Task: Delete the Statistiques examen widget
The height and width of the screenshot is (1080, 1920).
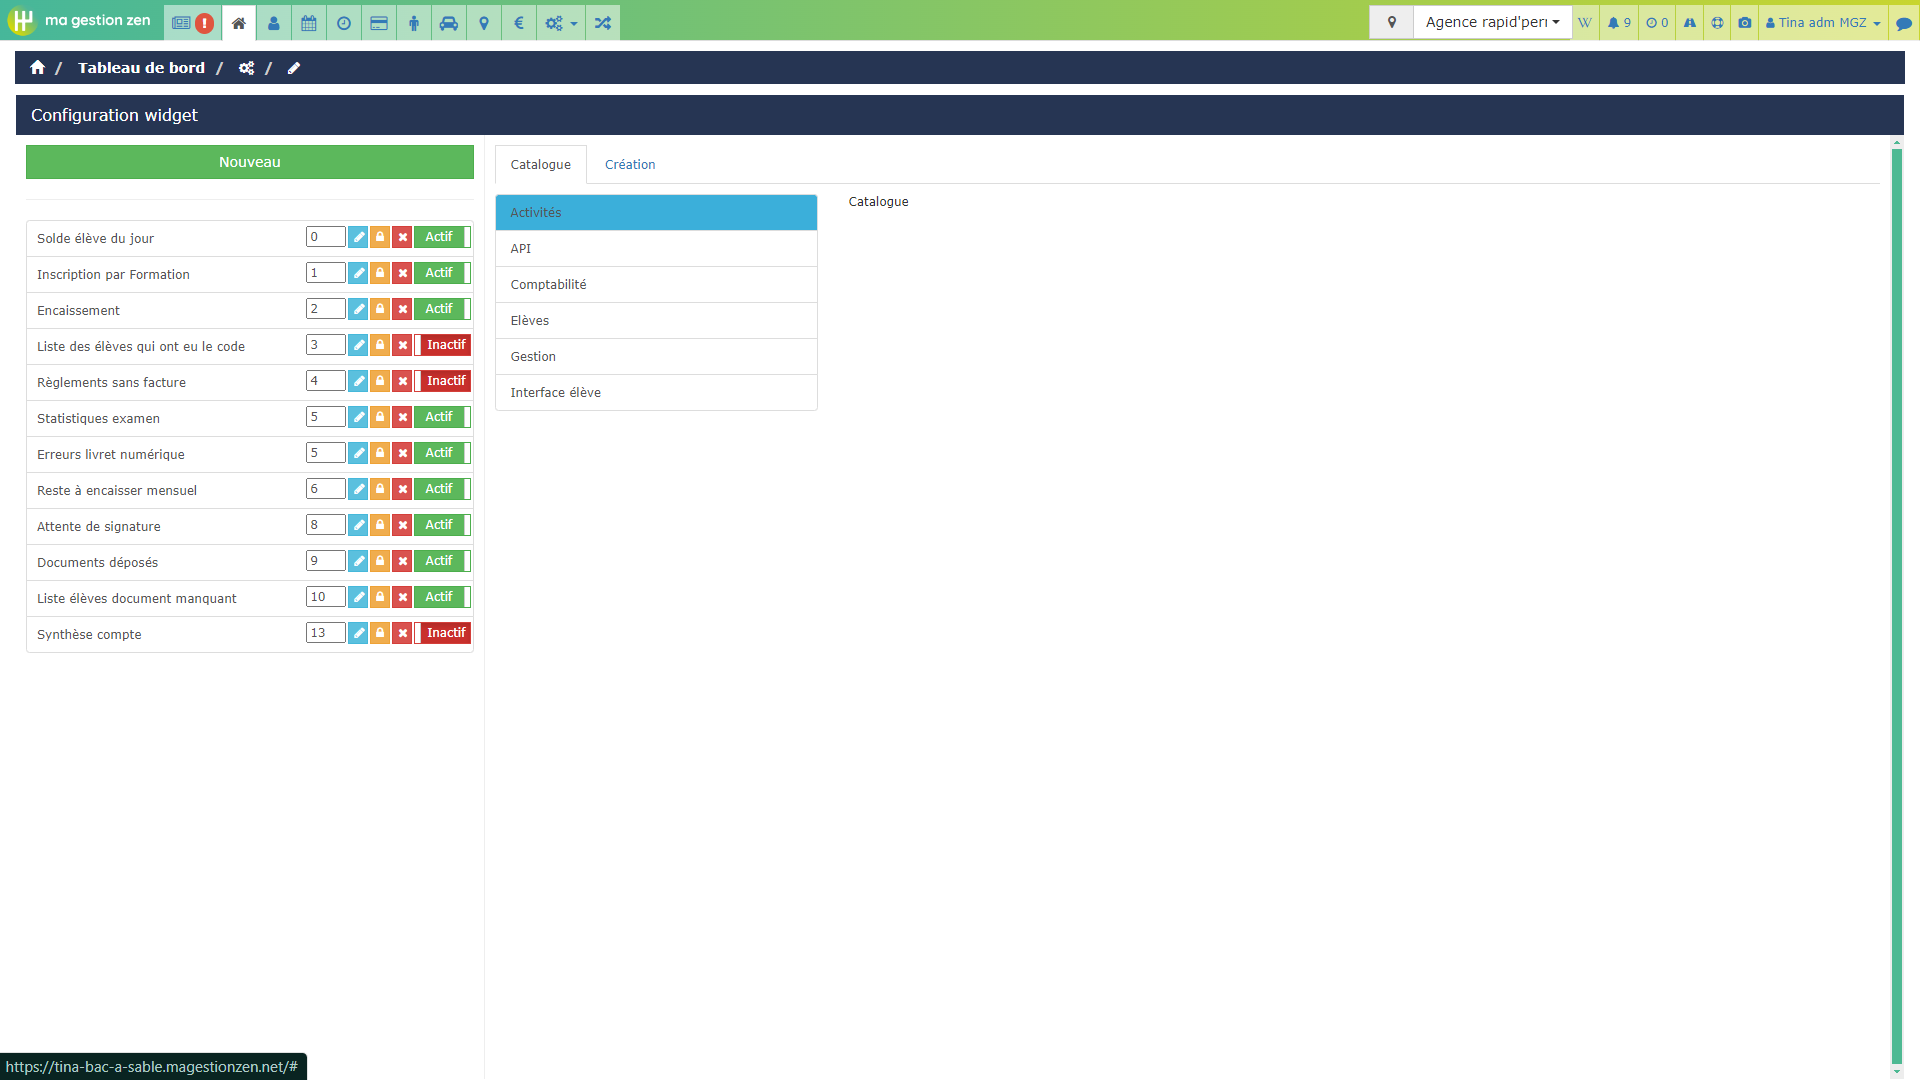Action: tap(402, 417)
